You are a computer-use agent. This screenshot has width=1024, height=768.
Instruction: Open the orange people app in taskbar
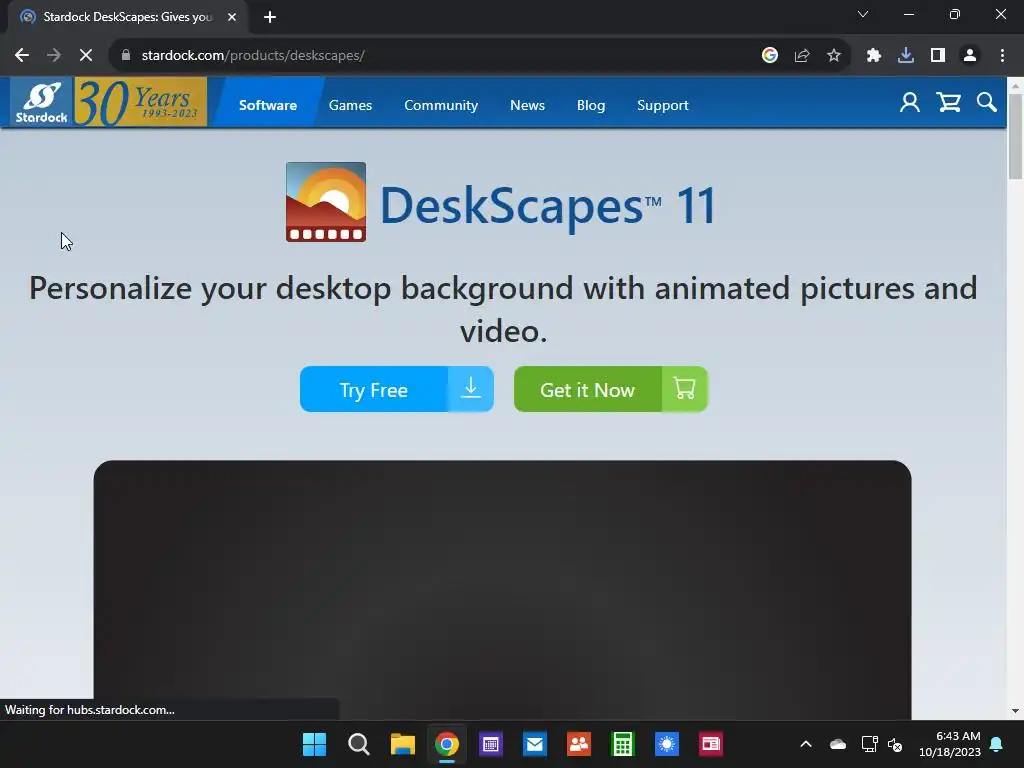point(579,744)
